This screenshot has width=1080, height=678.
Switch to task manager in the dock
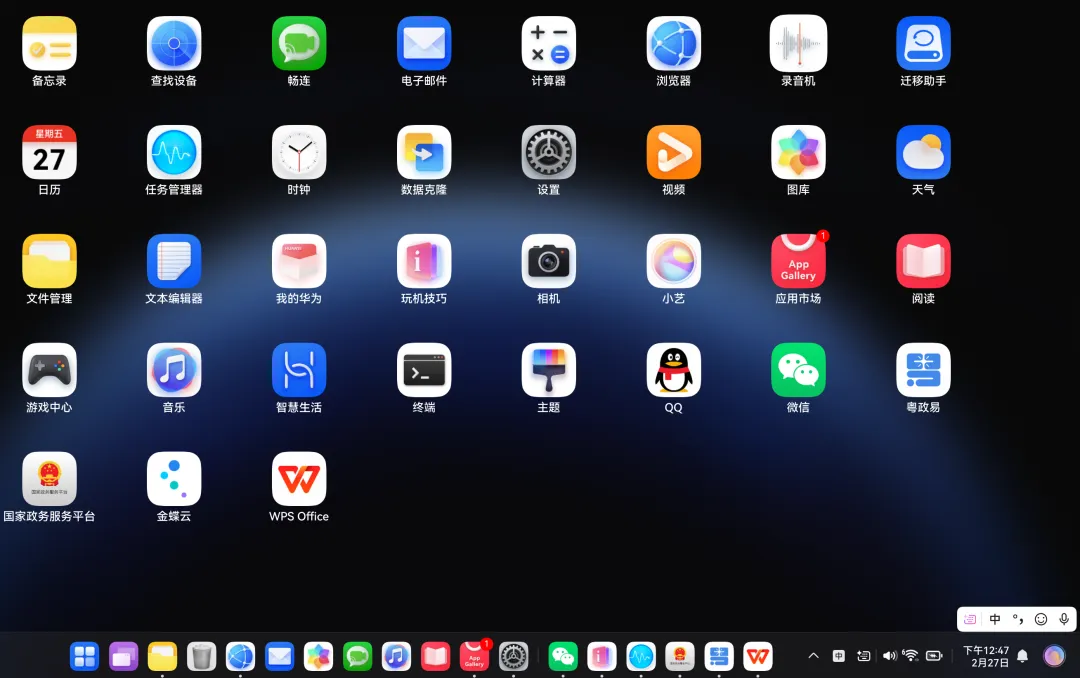pyautogui.click(x=641, y=657)
